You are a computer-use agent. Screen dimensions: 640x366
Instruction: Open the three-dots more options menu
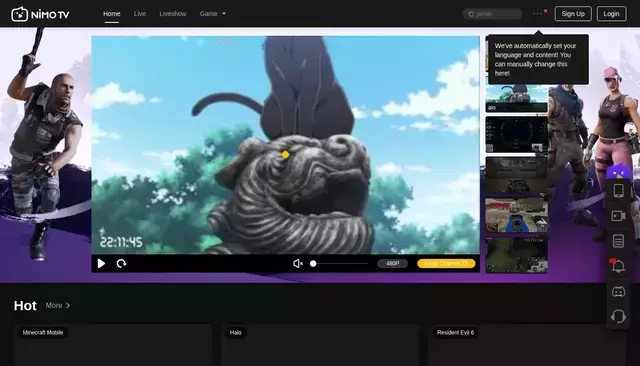[538, 13]
